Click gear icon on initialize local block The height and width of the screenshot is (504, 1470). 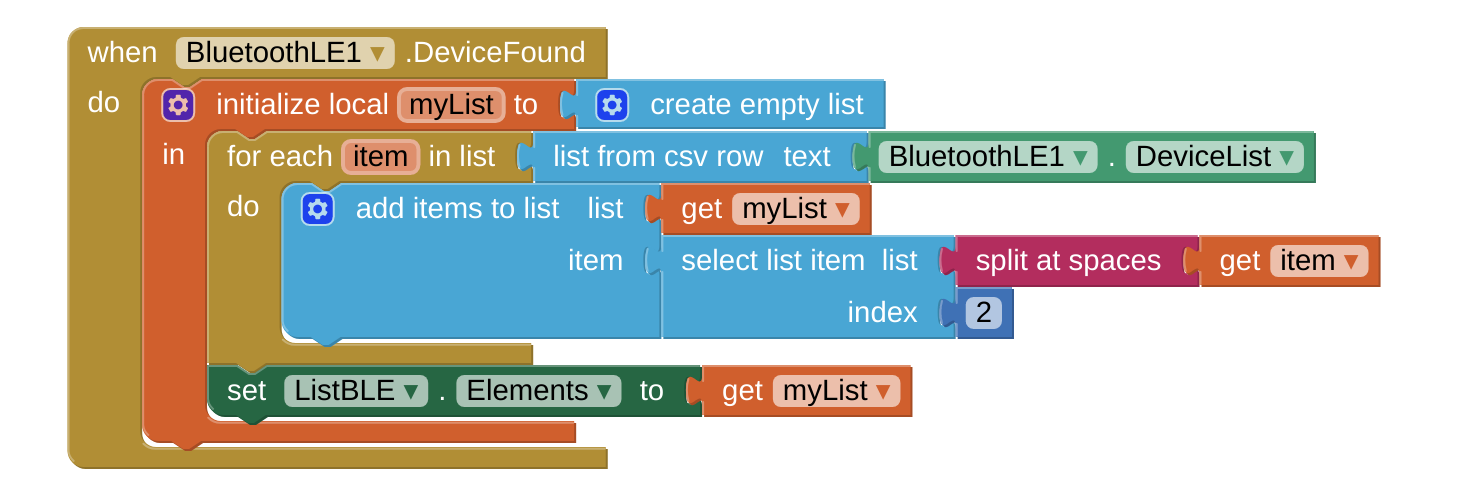pos(178,105)
